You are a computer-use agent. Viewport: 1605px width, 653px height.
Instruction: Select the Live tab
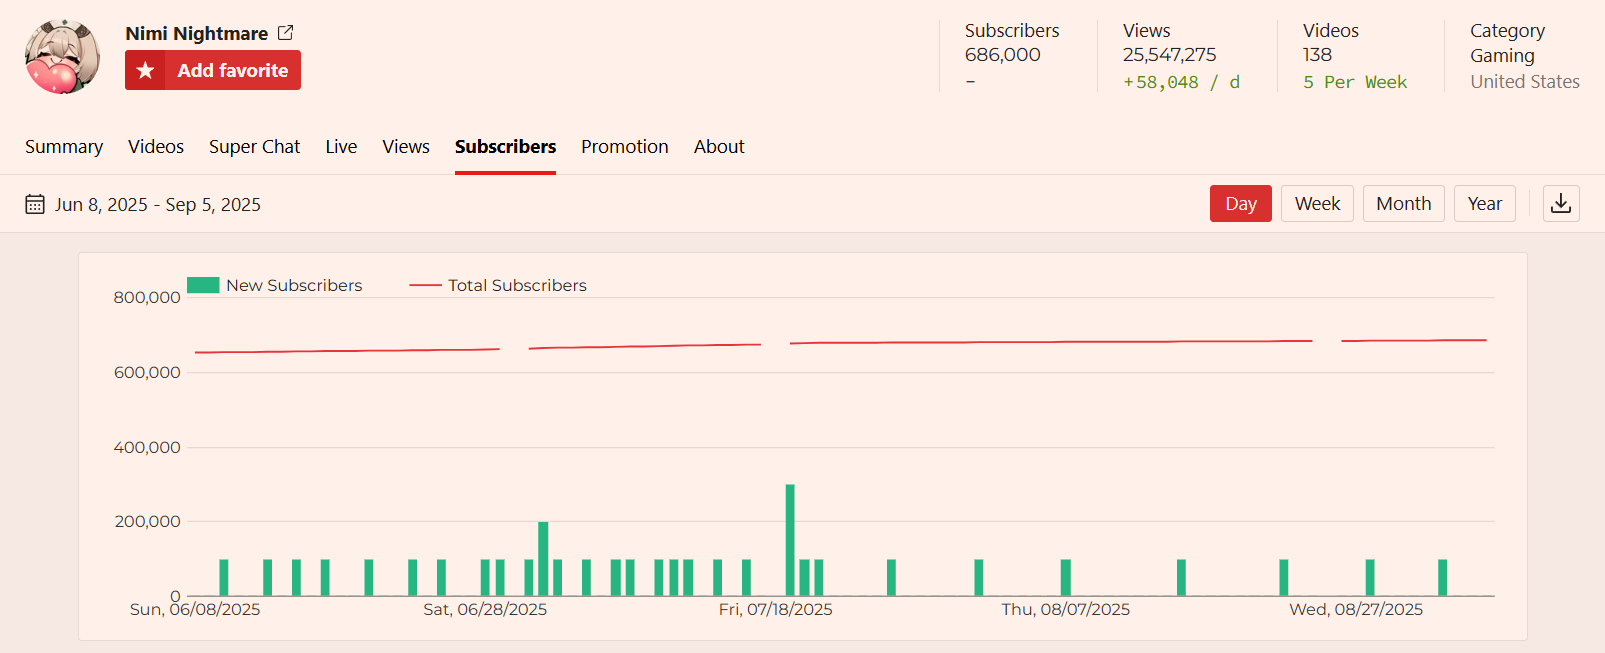[x=341, y=147]
